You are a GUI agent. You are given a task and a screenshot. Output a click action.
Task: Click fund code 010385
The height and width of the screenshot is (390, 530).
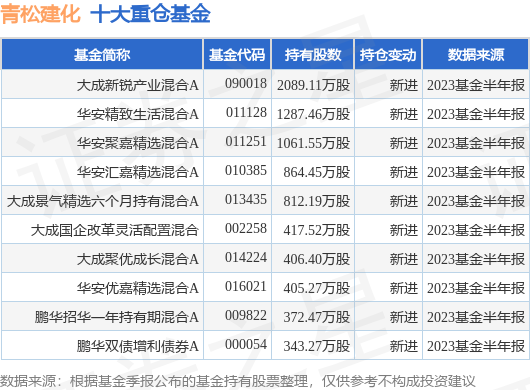[246, 170]
